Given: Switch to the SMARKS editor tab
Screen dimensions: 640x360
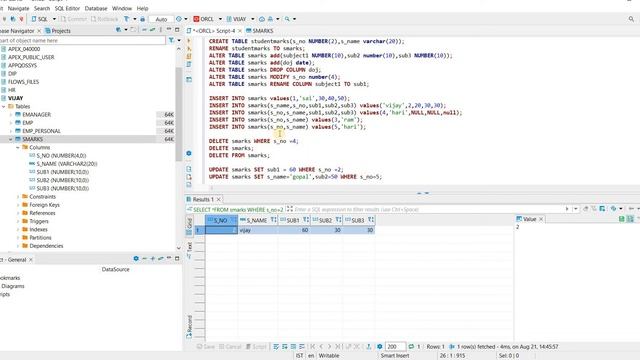Looking at the screenshot, I should (x=260, y=31).
